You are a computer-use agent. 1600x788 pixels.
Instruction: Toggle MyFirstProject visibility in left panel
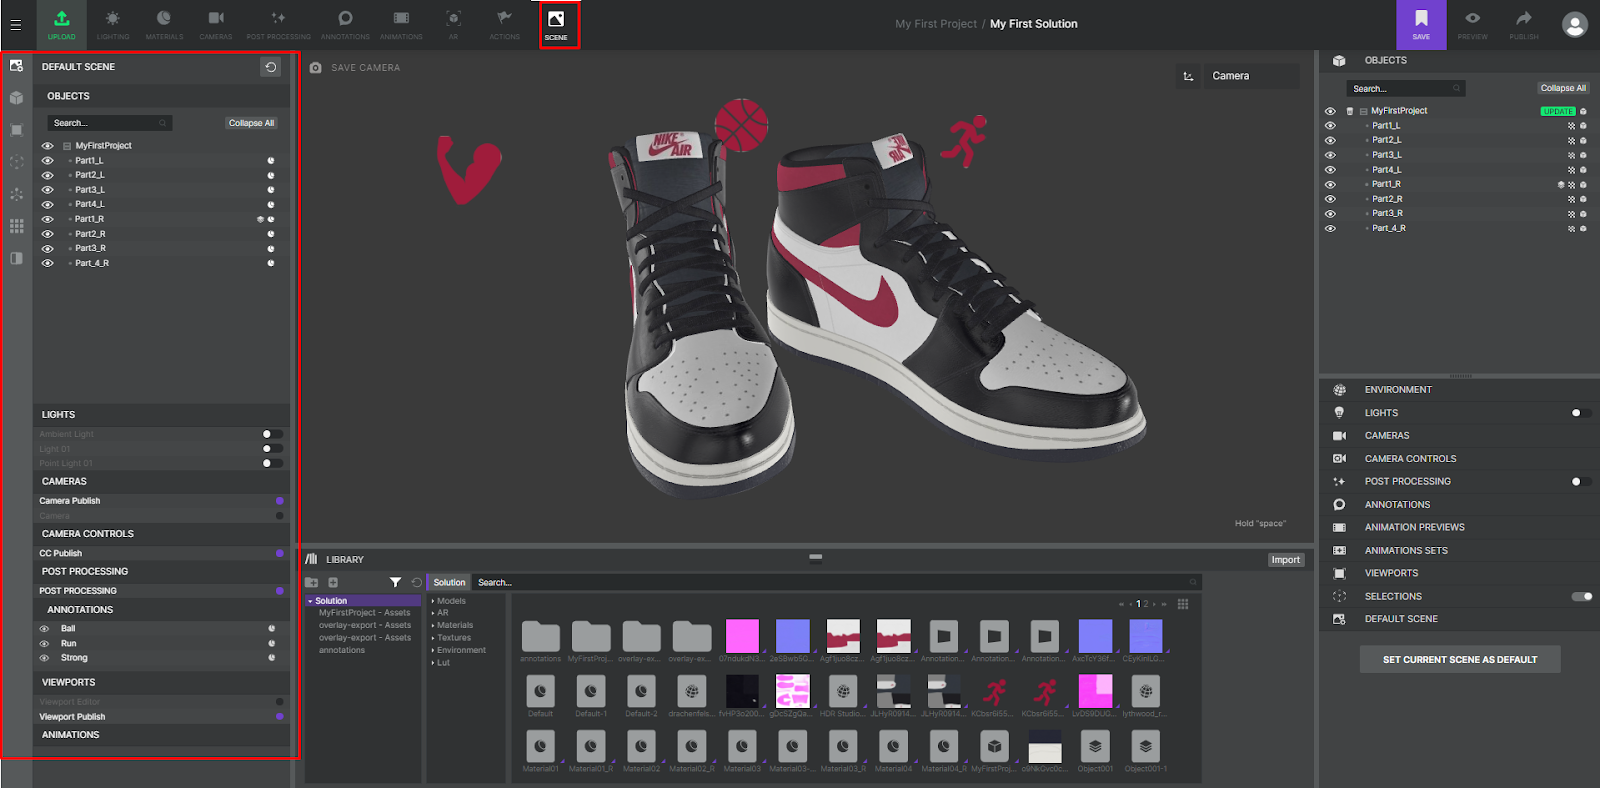(47, 146)
